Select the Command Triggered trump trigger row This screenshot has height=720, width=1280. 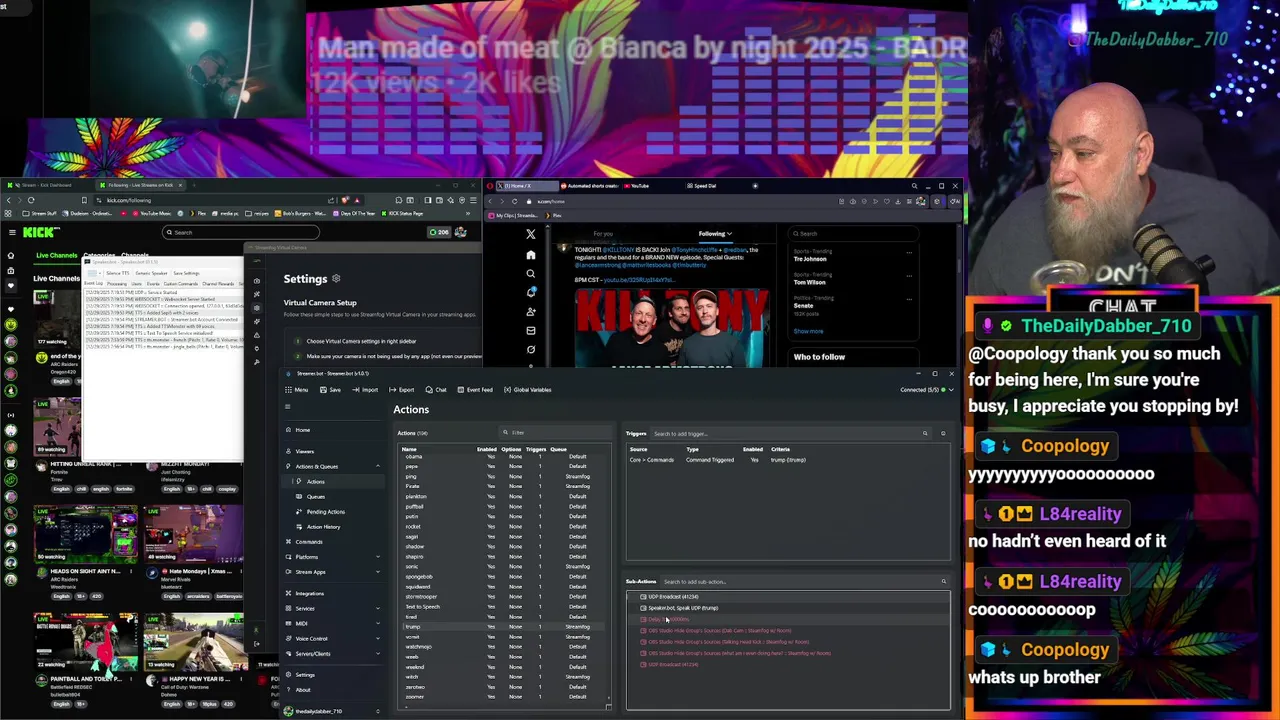click(x=787, y=460)
